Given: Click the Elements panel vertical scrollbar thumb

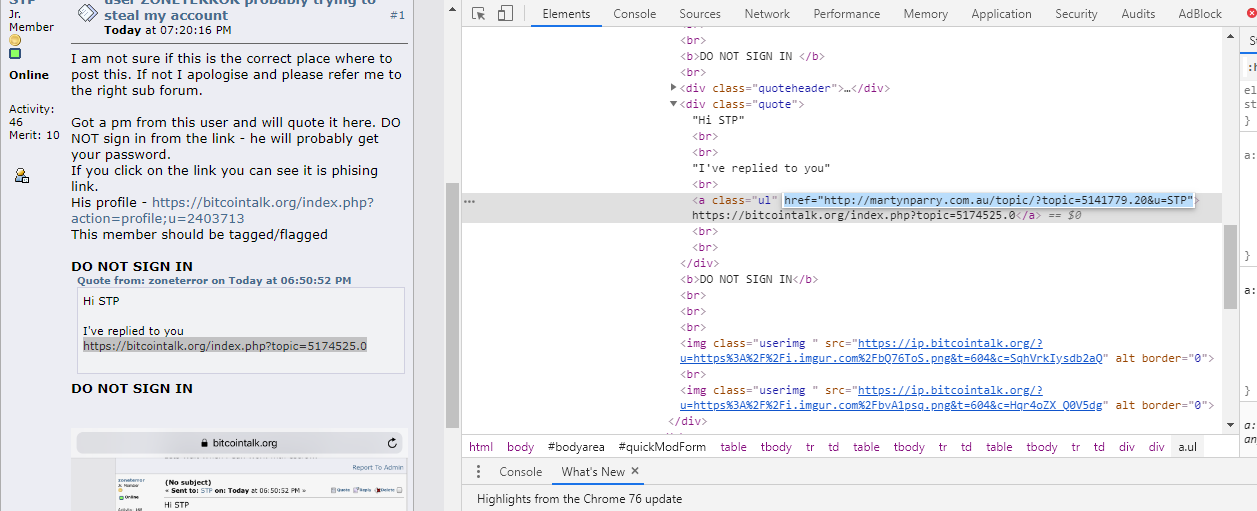Looking at the screenshot, I should pyautogui.click(x=1230, y=267).
